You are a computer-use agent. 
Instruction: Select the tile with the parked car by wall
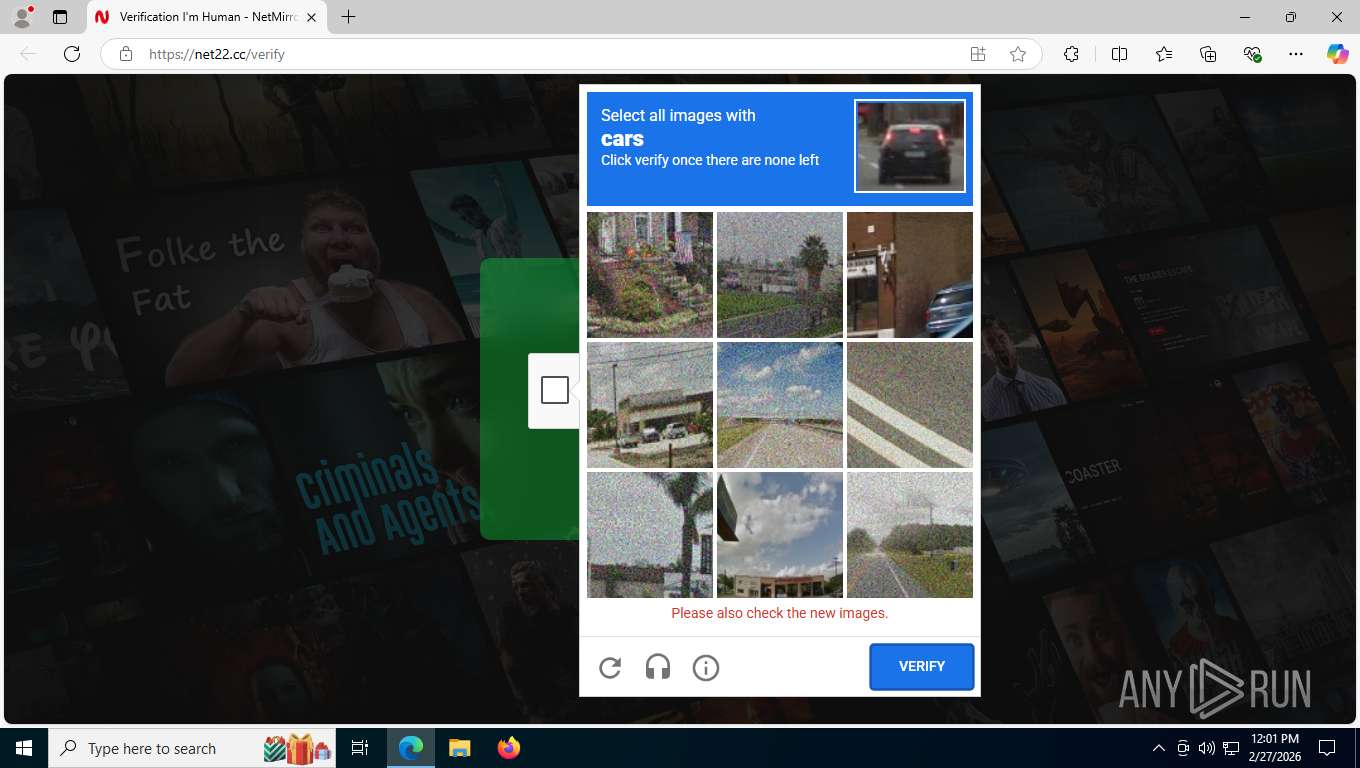[x=910, y=275]
